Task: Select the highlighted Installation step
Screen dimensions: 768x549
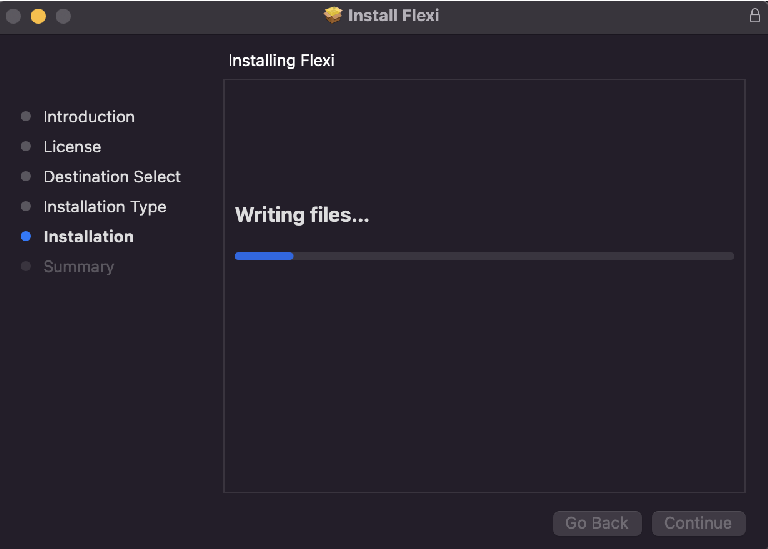Action: (88, 237)
